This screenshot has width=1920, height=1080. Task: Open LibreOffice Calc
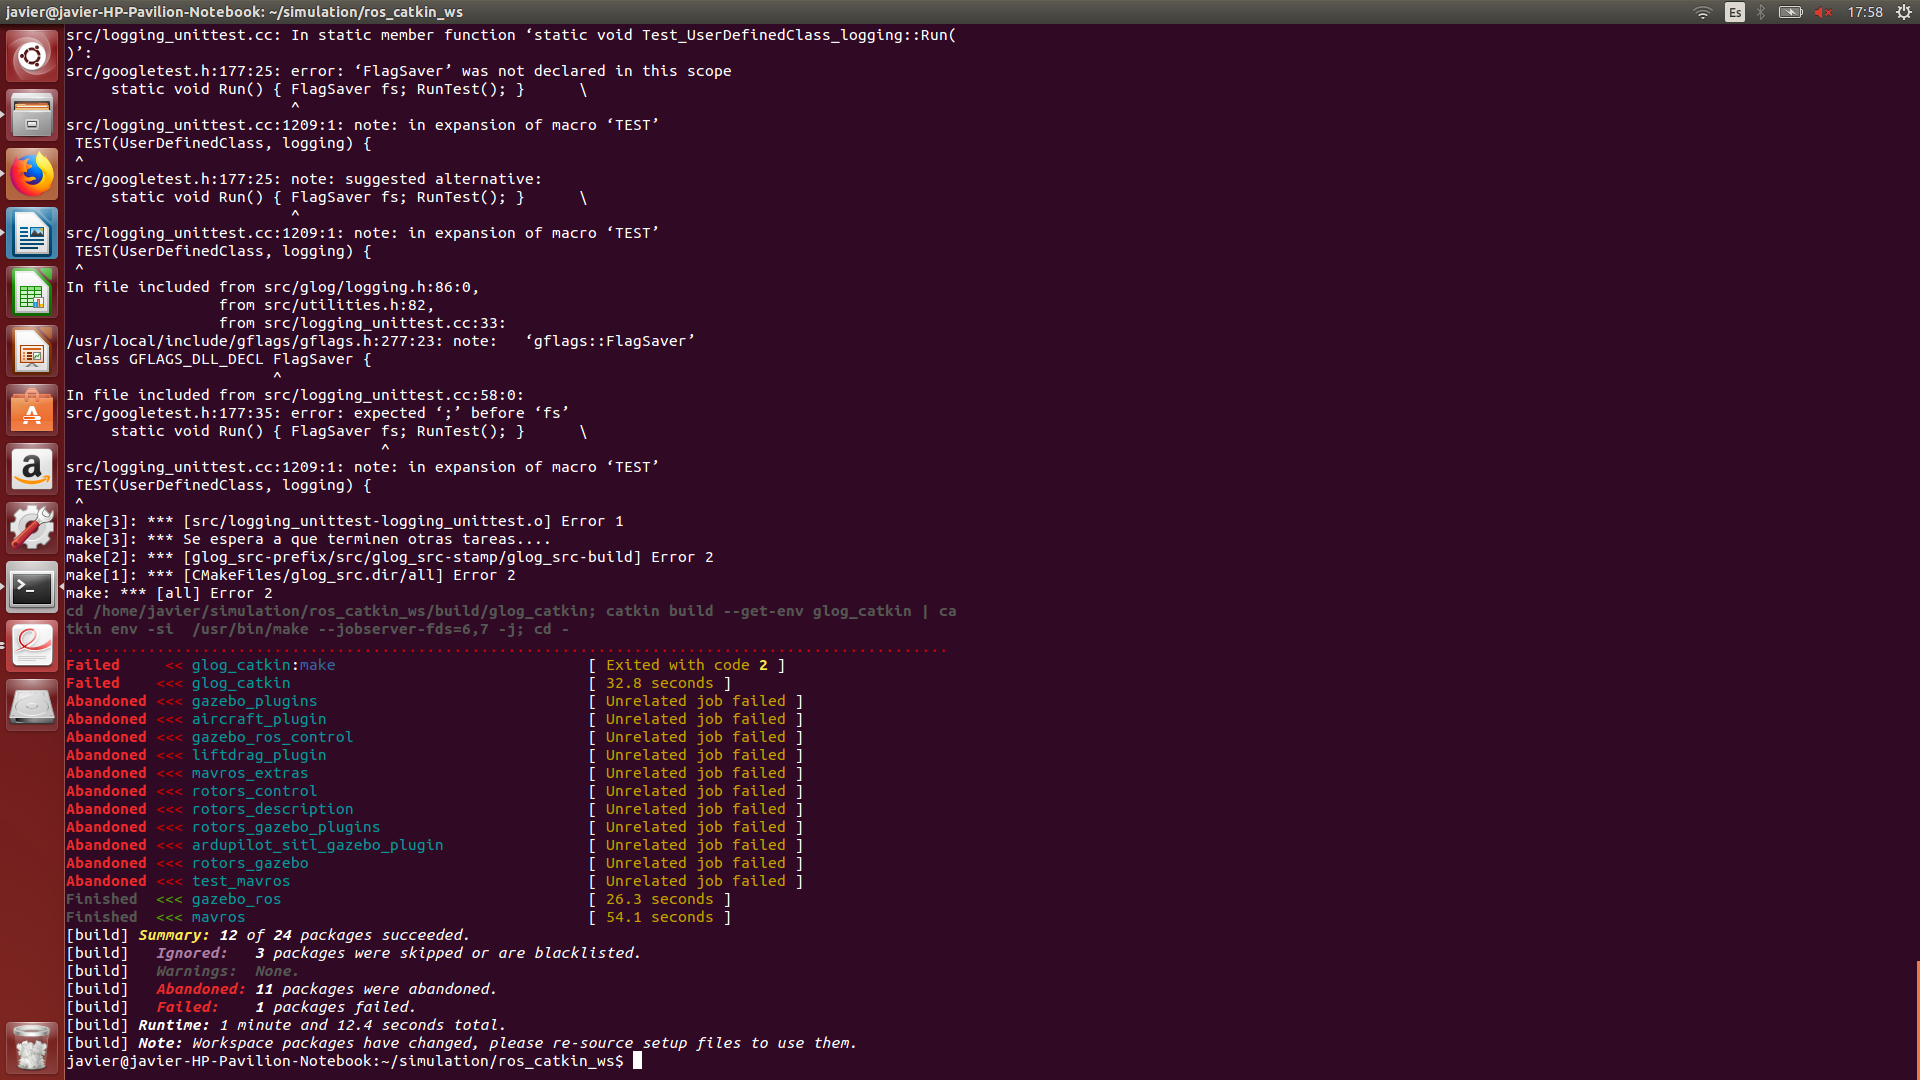point(32,292)
